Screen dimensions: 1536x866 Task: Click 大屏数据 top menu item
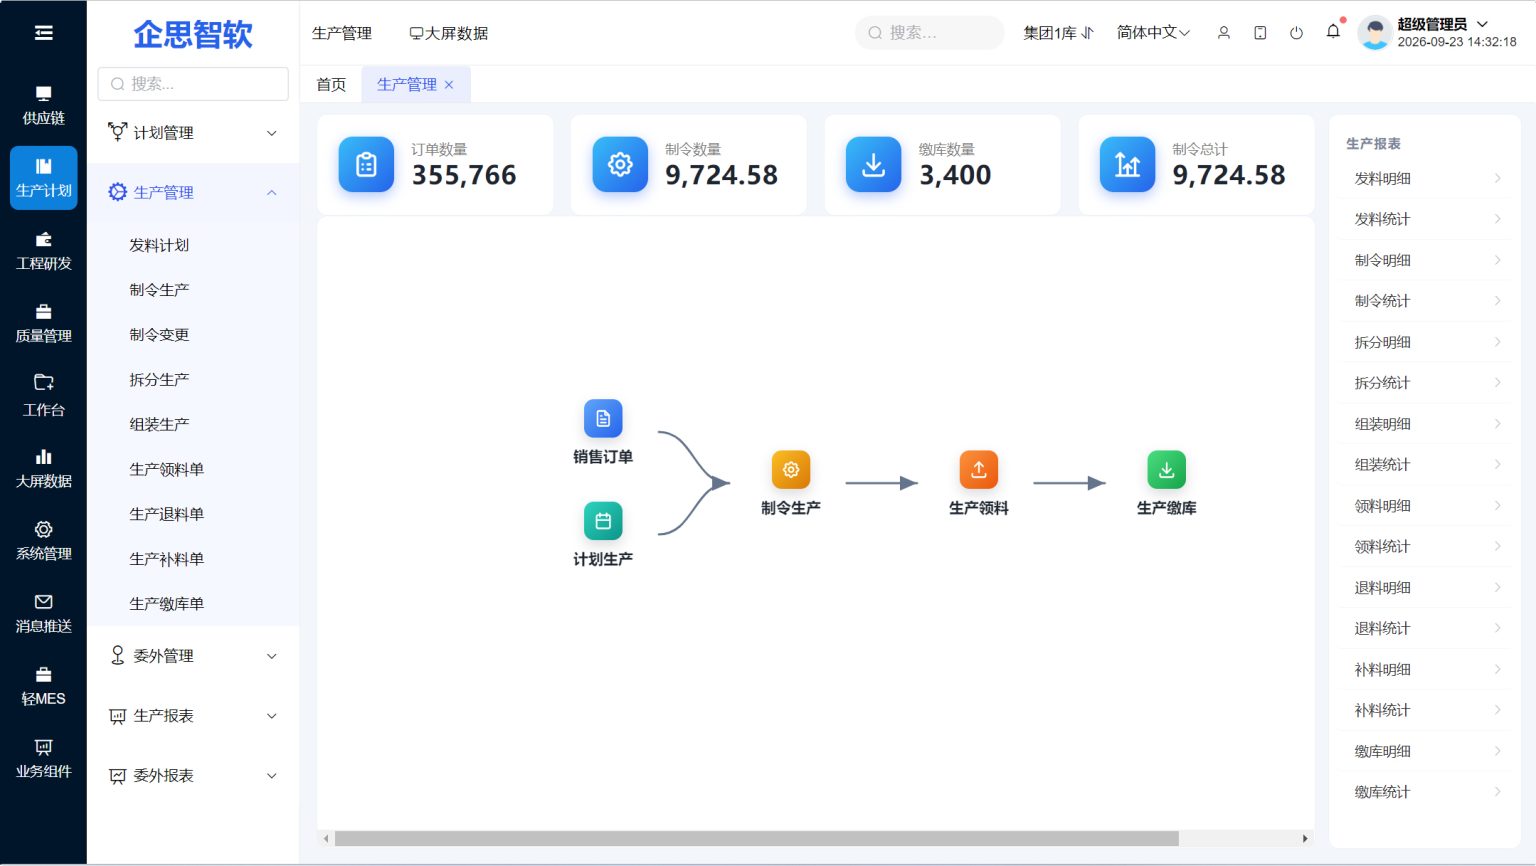[449, 33]
